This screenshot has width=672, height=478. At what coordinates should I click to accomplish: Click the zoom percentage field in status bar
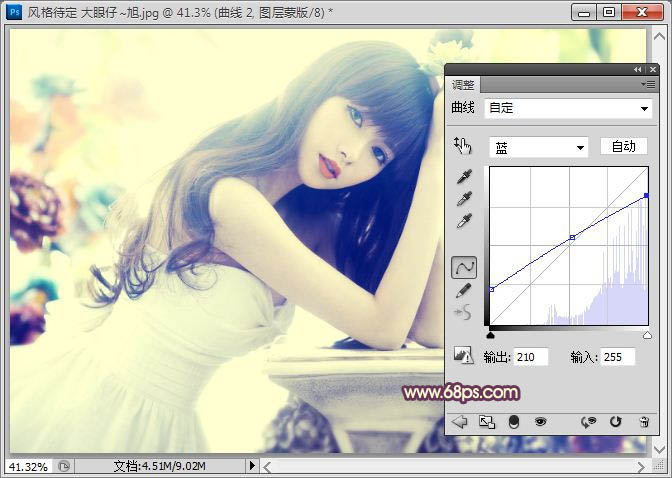(x=27, y=466)
